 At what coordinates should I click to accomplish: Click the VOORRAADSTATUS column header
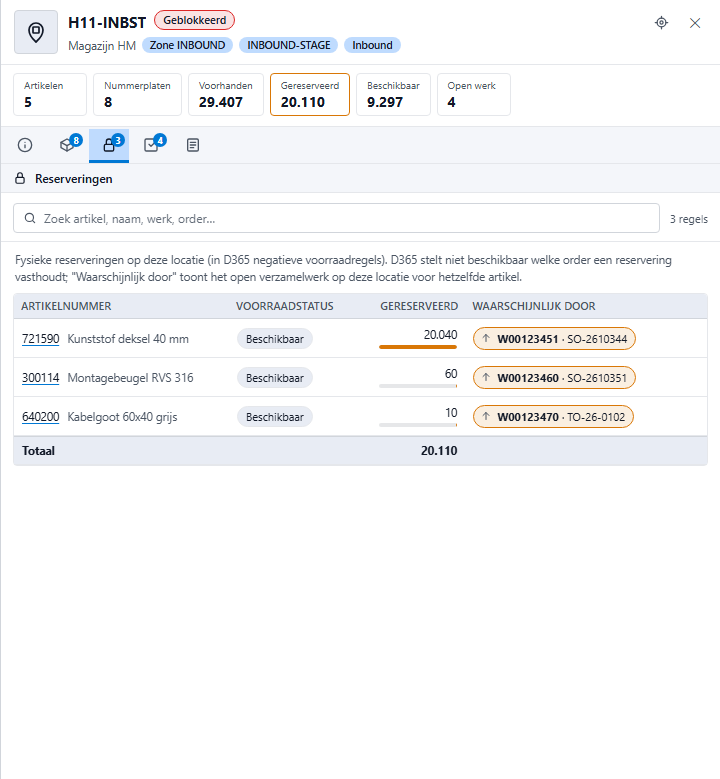pos(285,306)
